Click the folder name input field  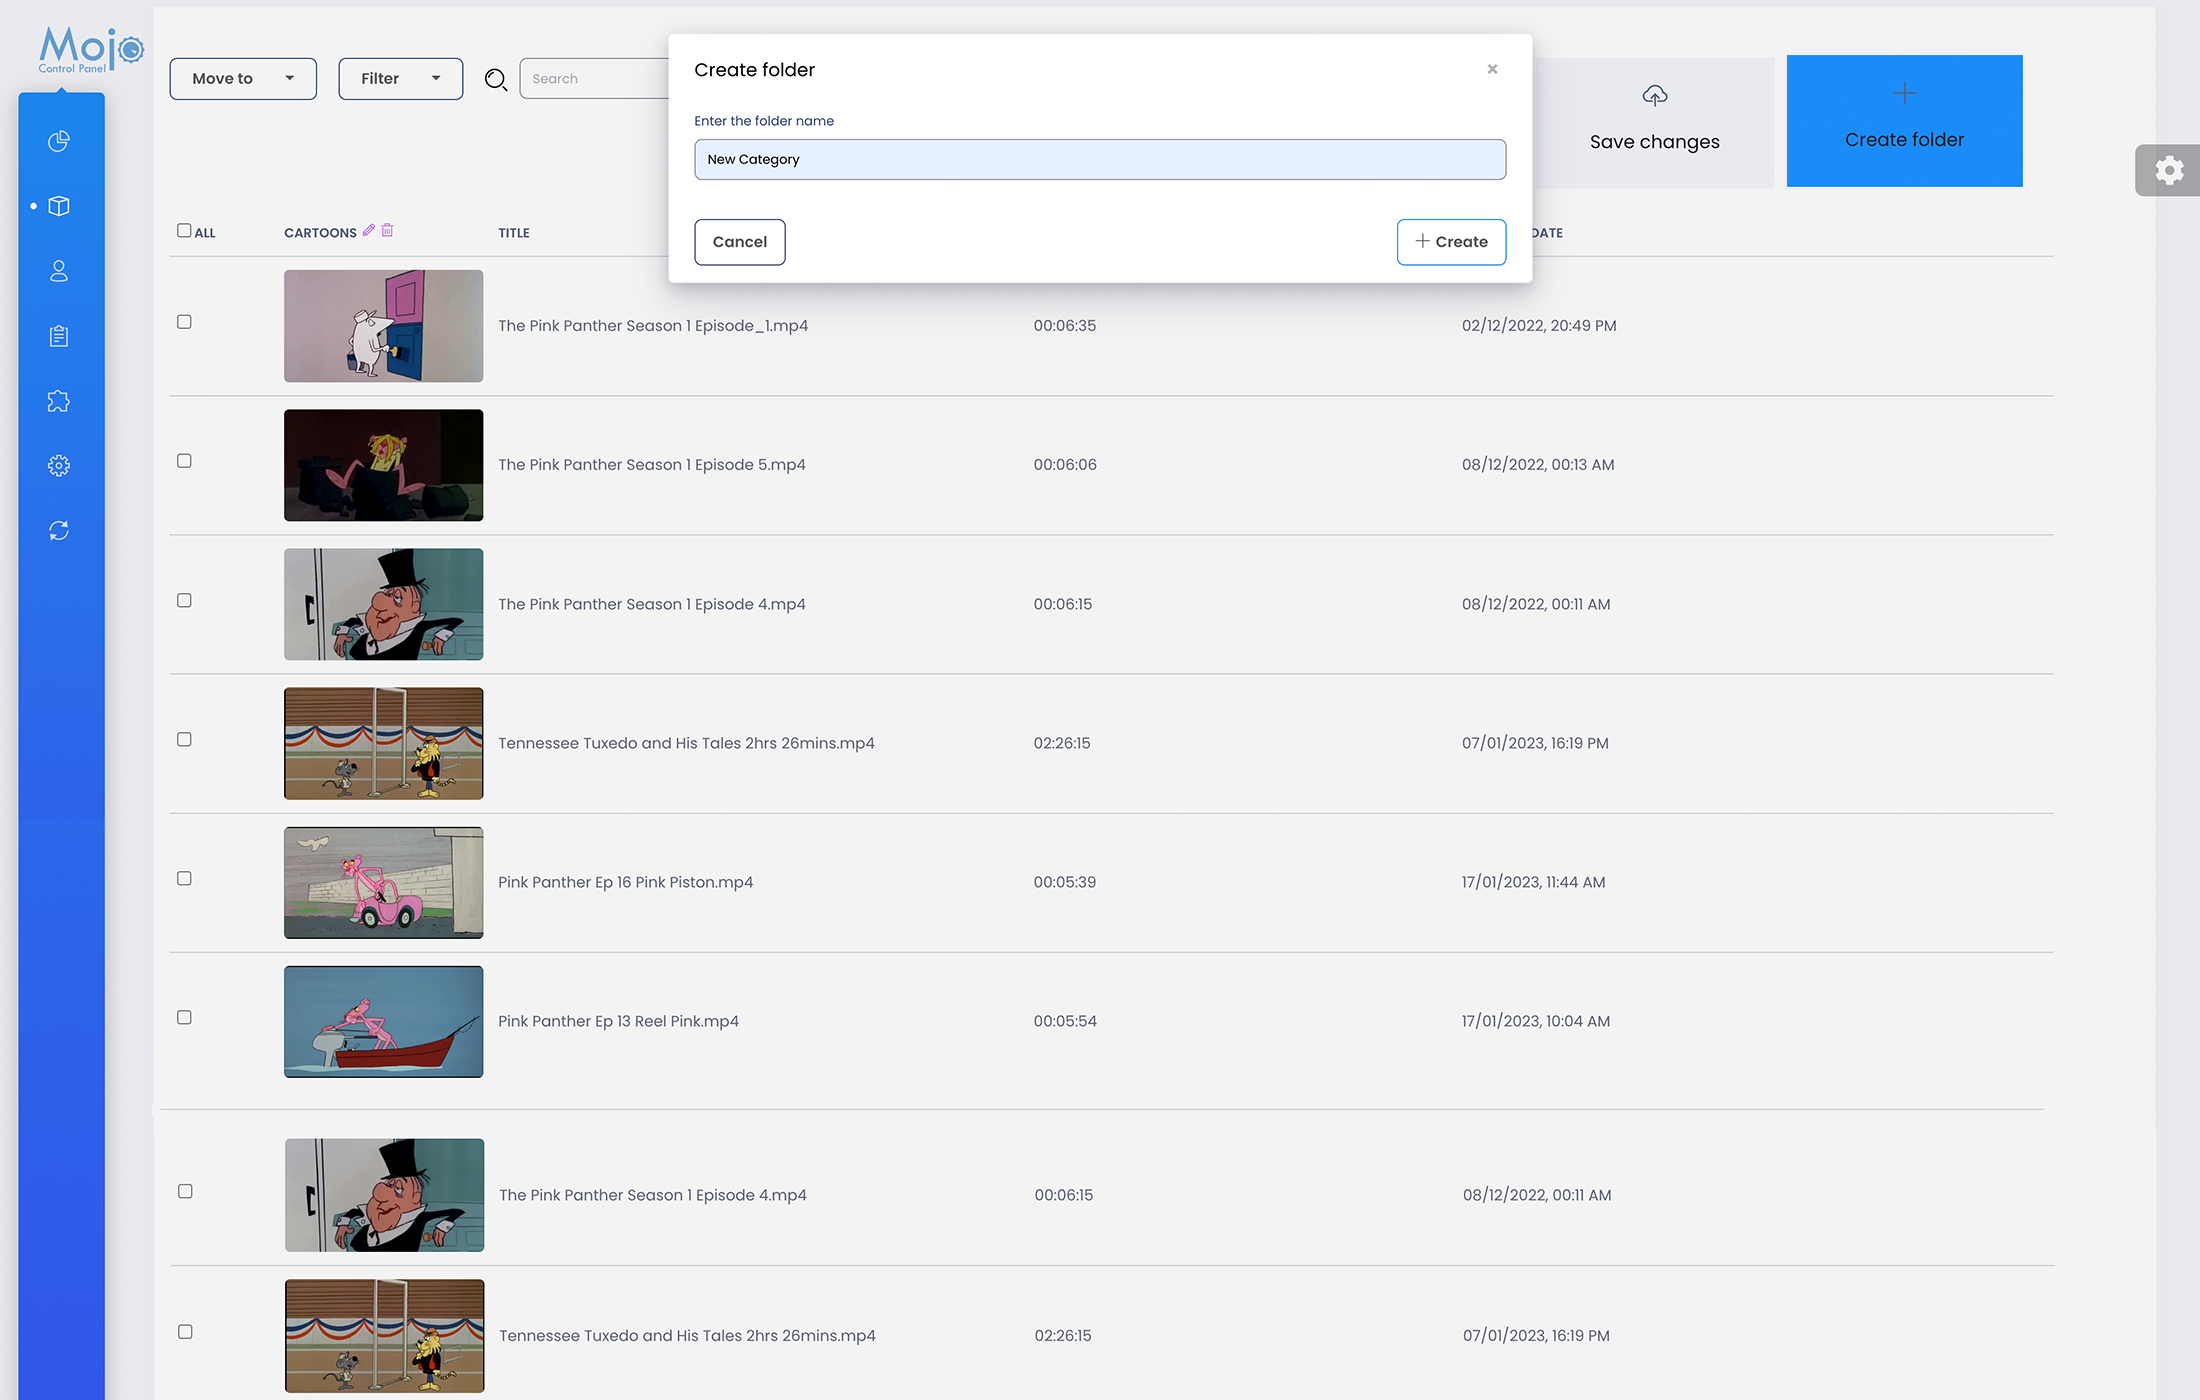(1100, 160)
